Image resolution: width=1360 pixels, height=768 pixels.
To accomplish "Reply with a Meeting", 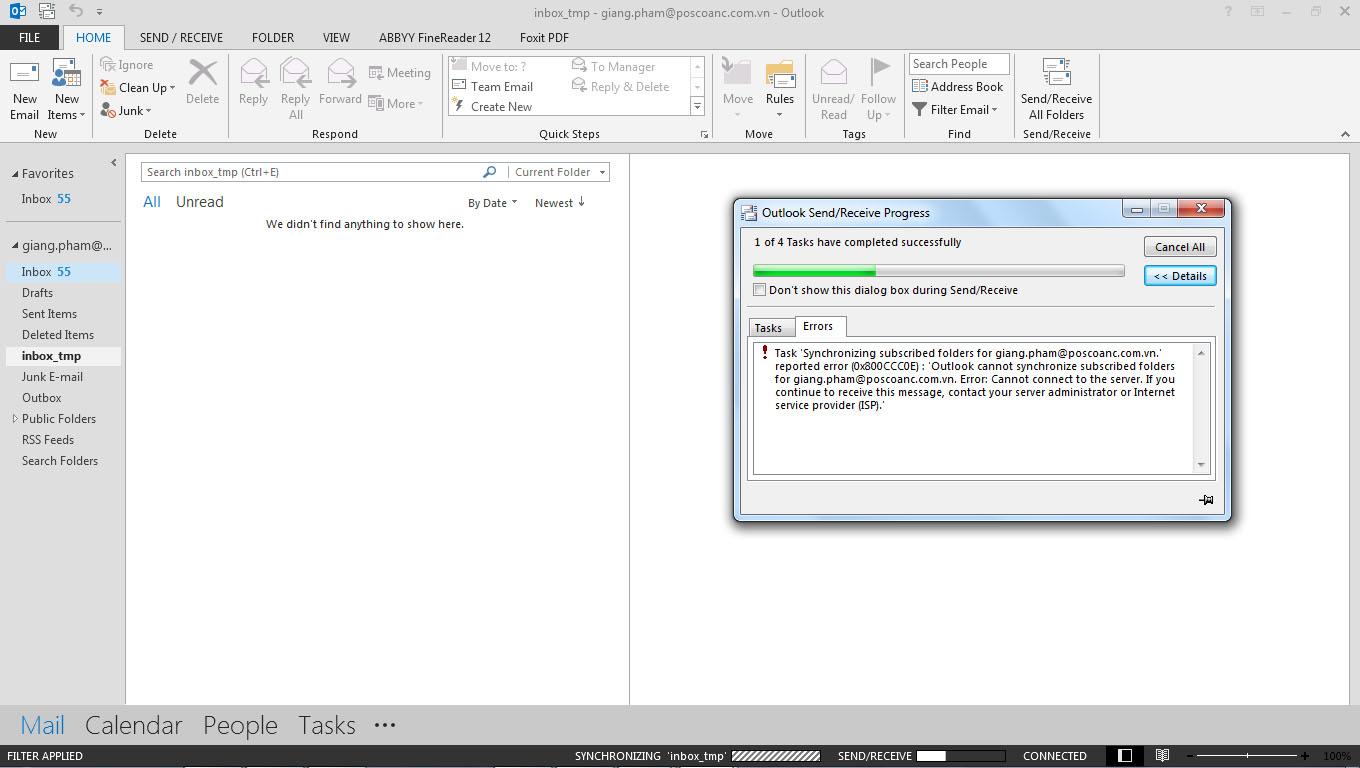I will point(399,73).
